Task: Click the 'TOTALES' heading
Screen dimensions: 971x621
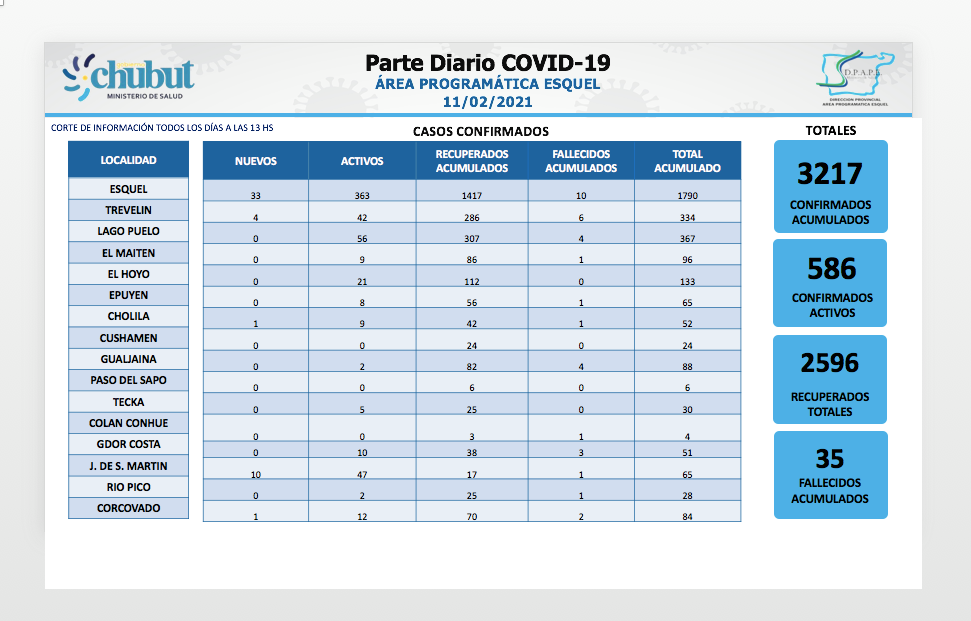Action: point(830,131)
